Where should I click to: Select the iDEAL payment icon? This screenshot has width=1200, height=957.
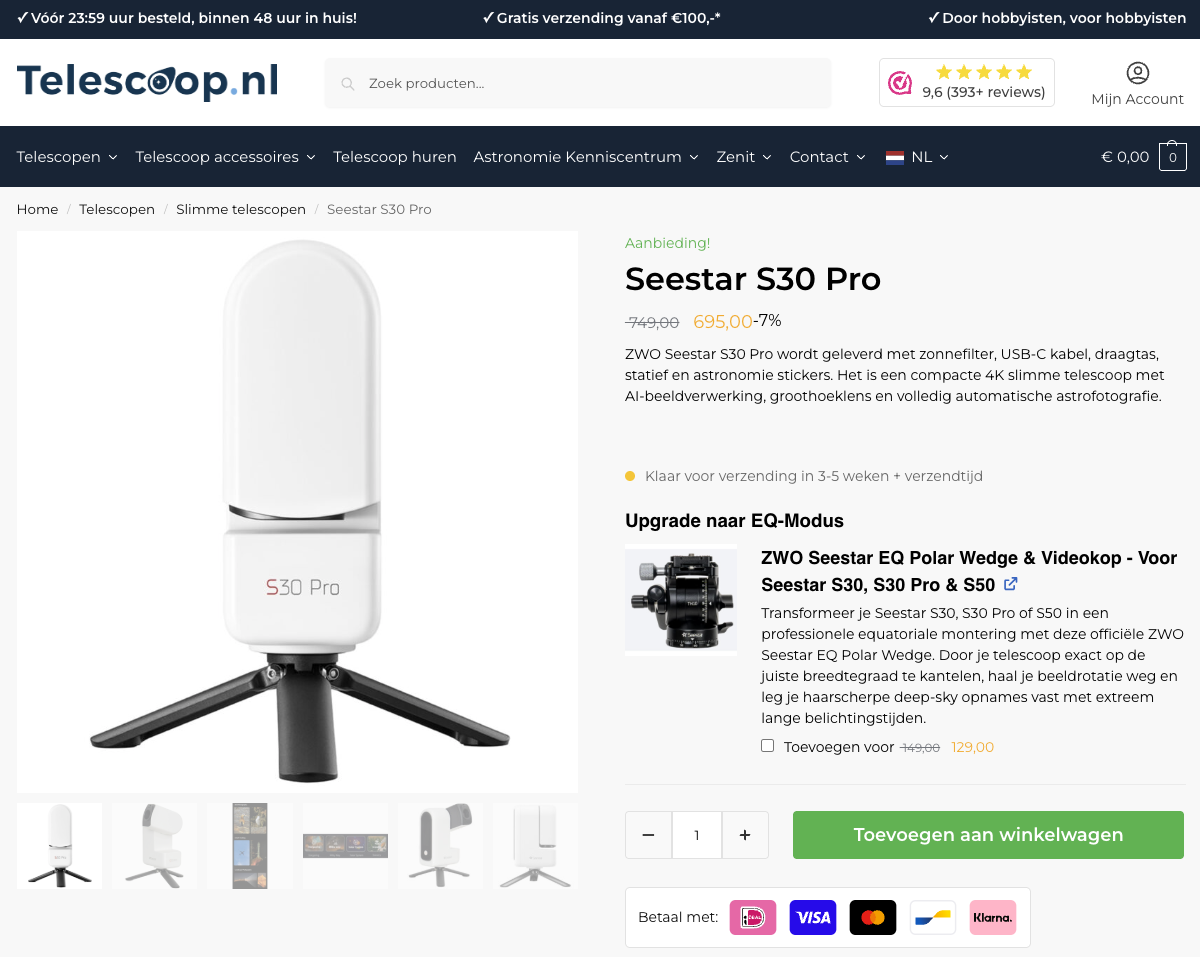tap(753, 917)
